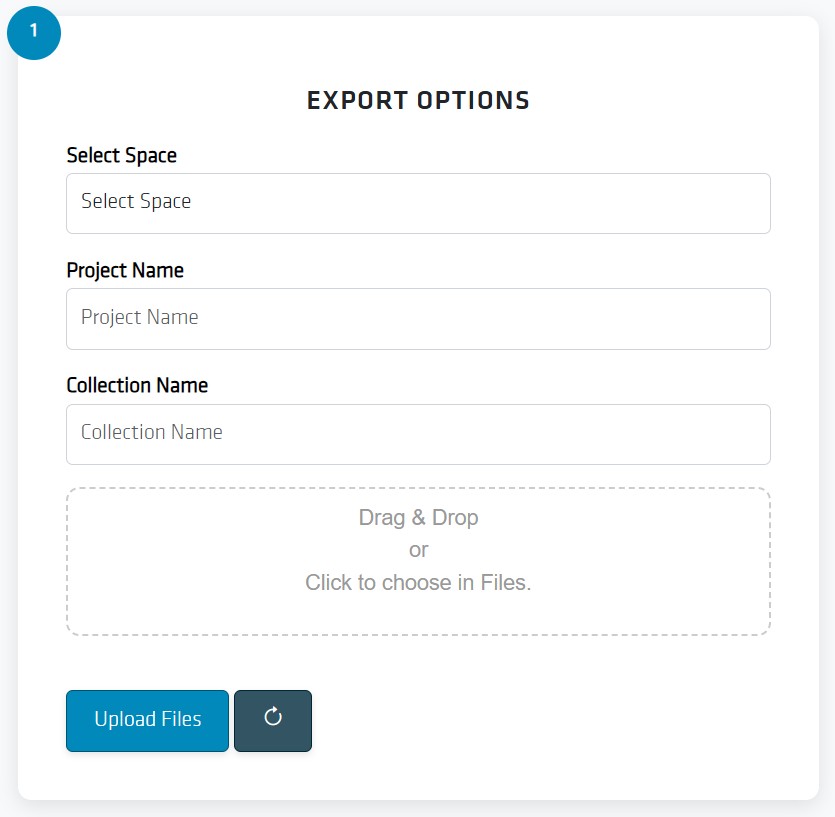Focus the Collection Name text box

(418, 434)
